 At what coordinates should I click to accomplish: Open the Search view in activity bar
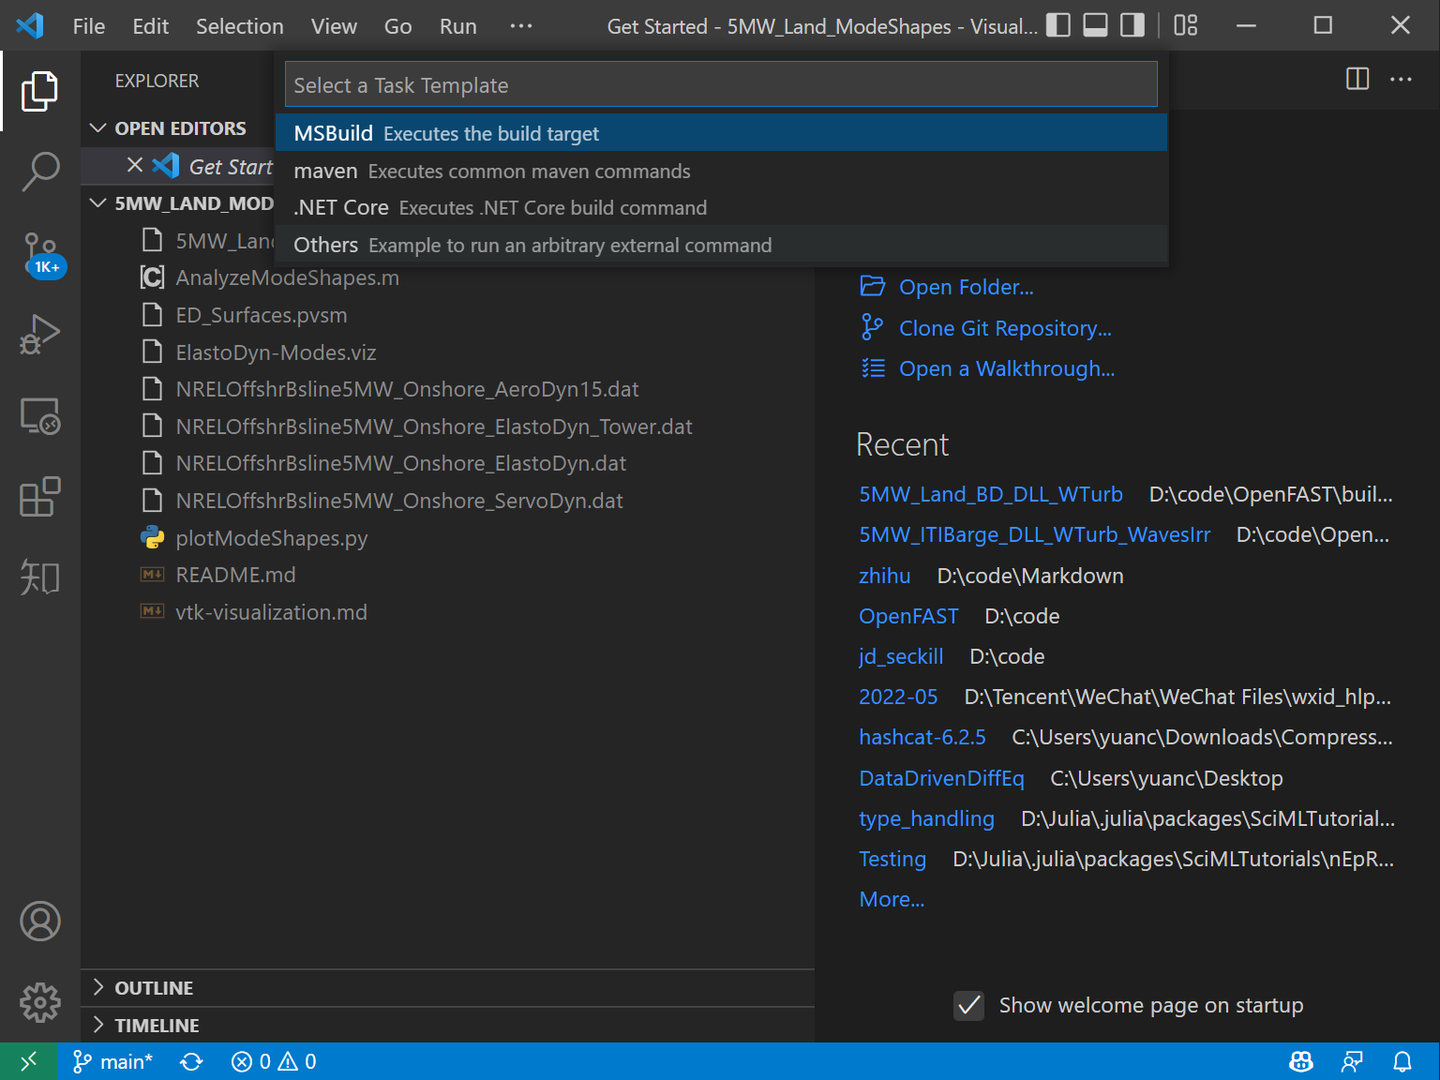tap(40, 172)
